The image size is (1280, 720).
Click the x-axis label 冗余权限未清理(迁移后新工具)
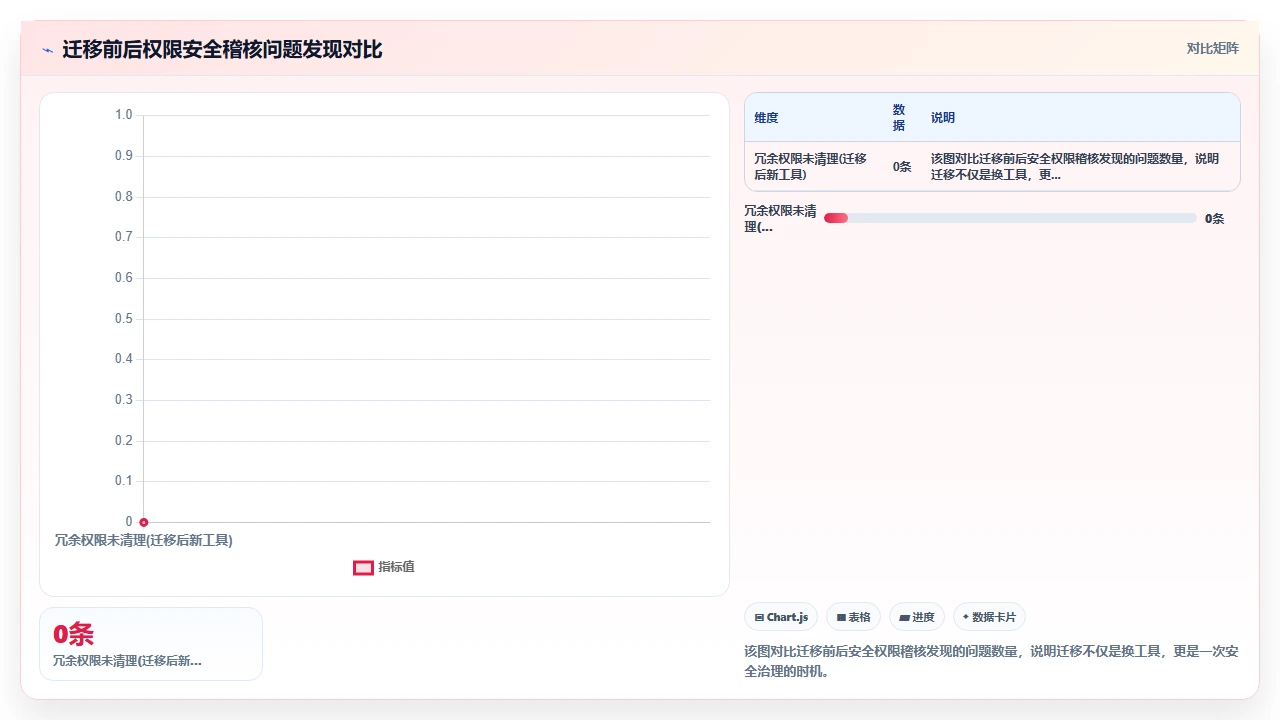tap(143, 540)
